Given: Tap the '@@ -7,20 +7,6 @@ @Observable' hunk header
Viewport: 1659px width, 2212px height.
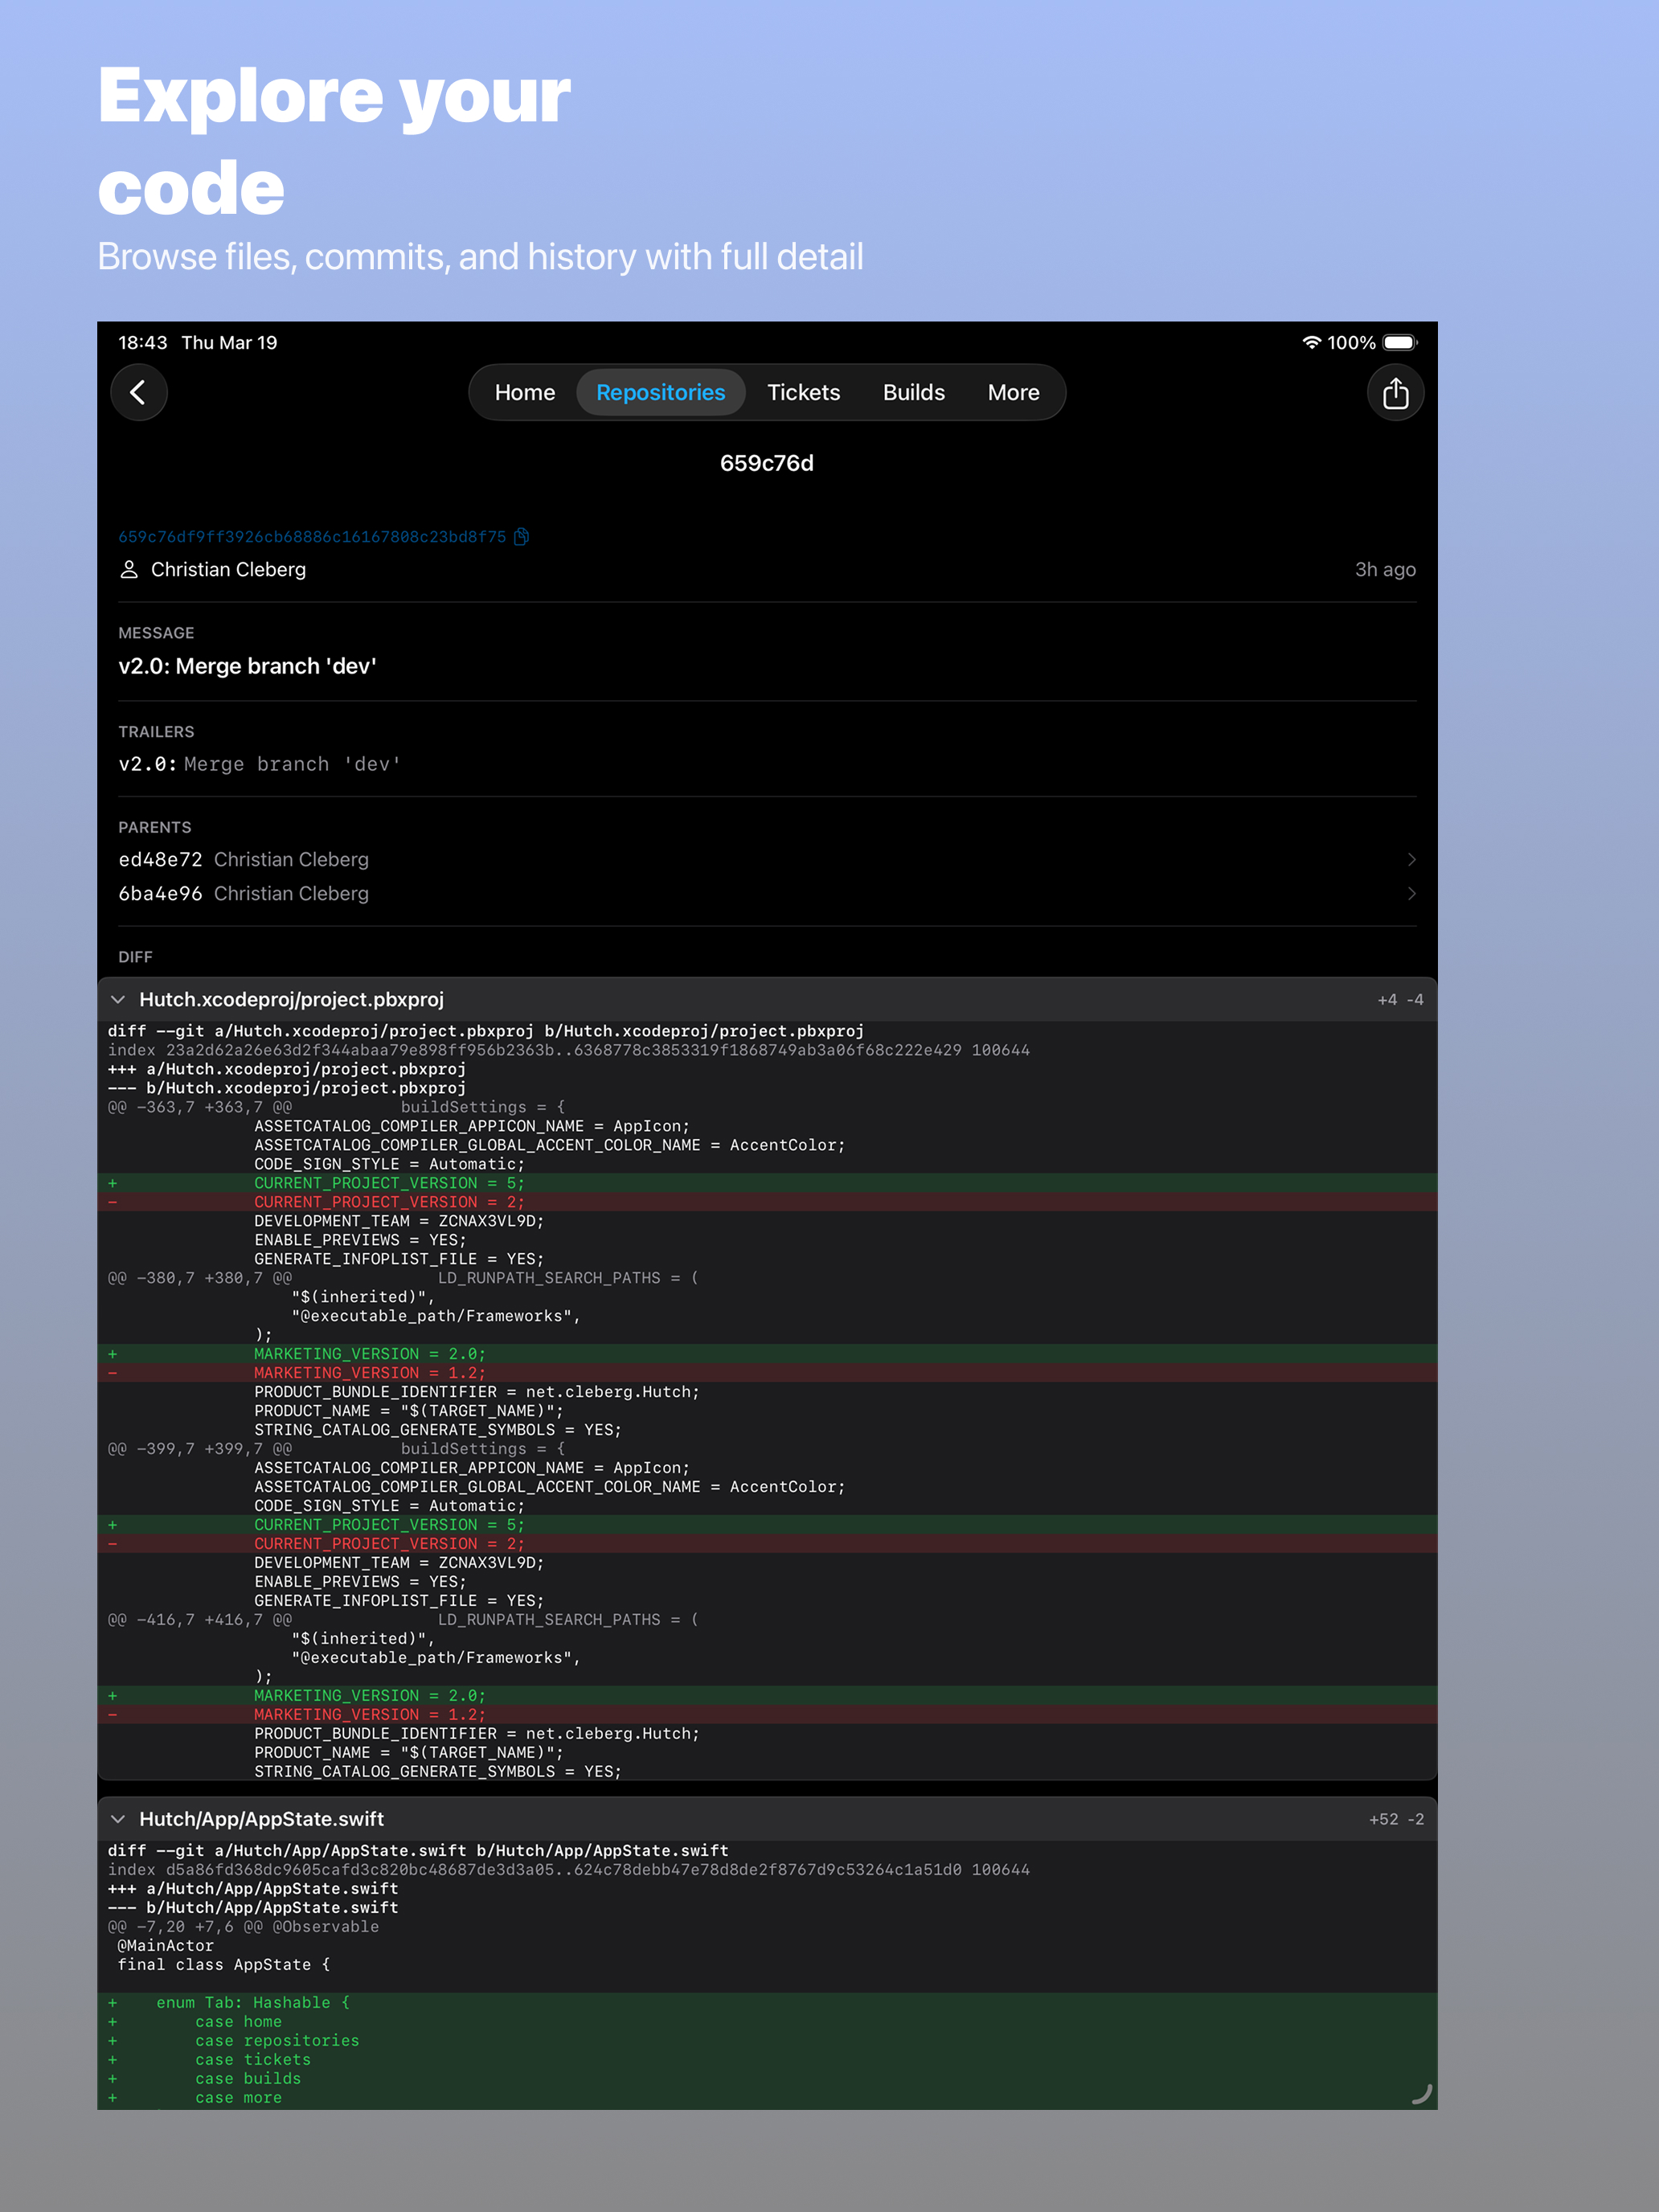Looking at the screenshot, I should (x=243, y=1926).
